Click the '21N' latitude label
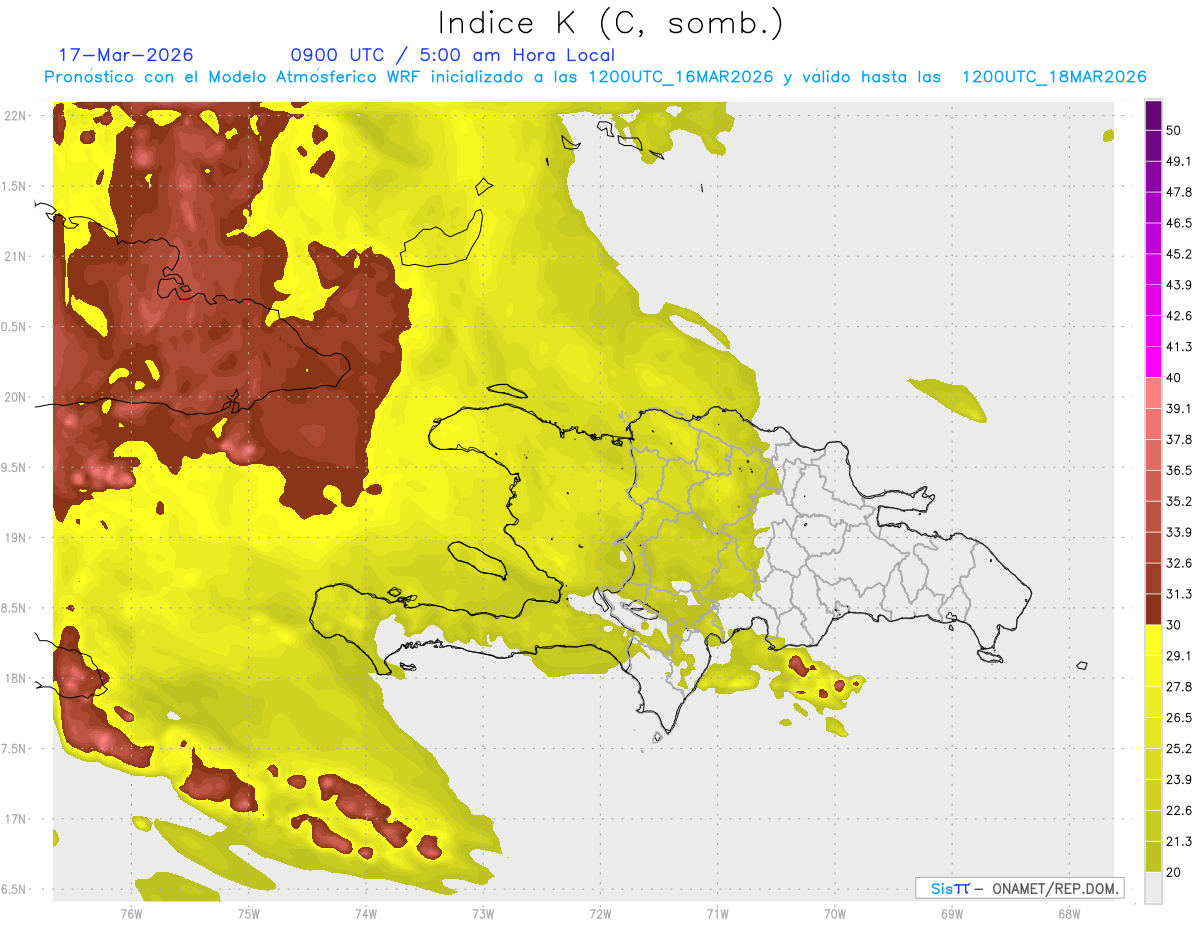Screen dimensions: 1200x927 pos(15,256)
